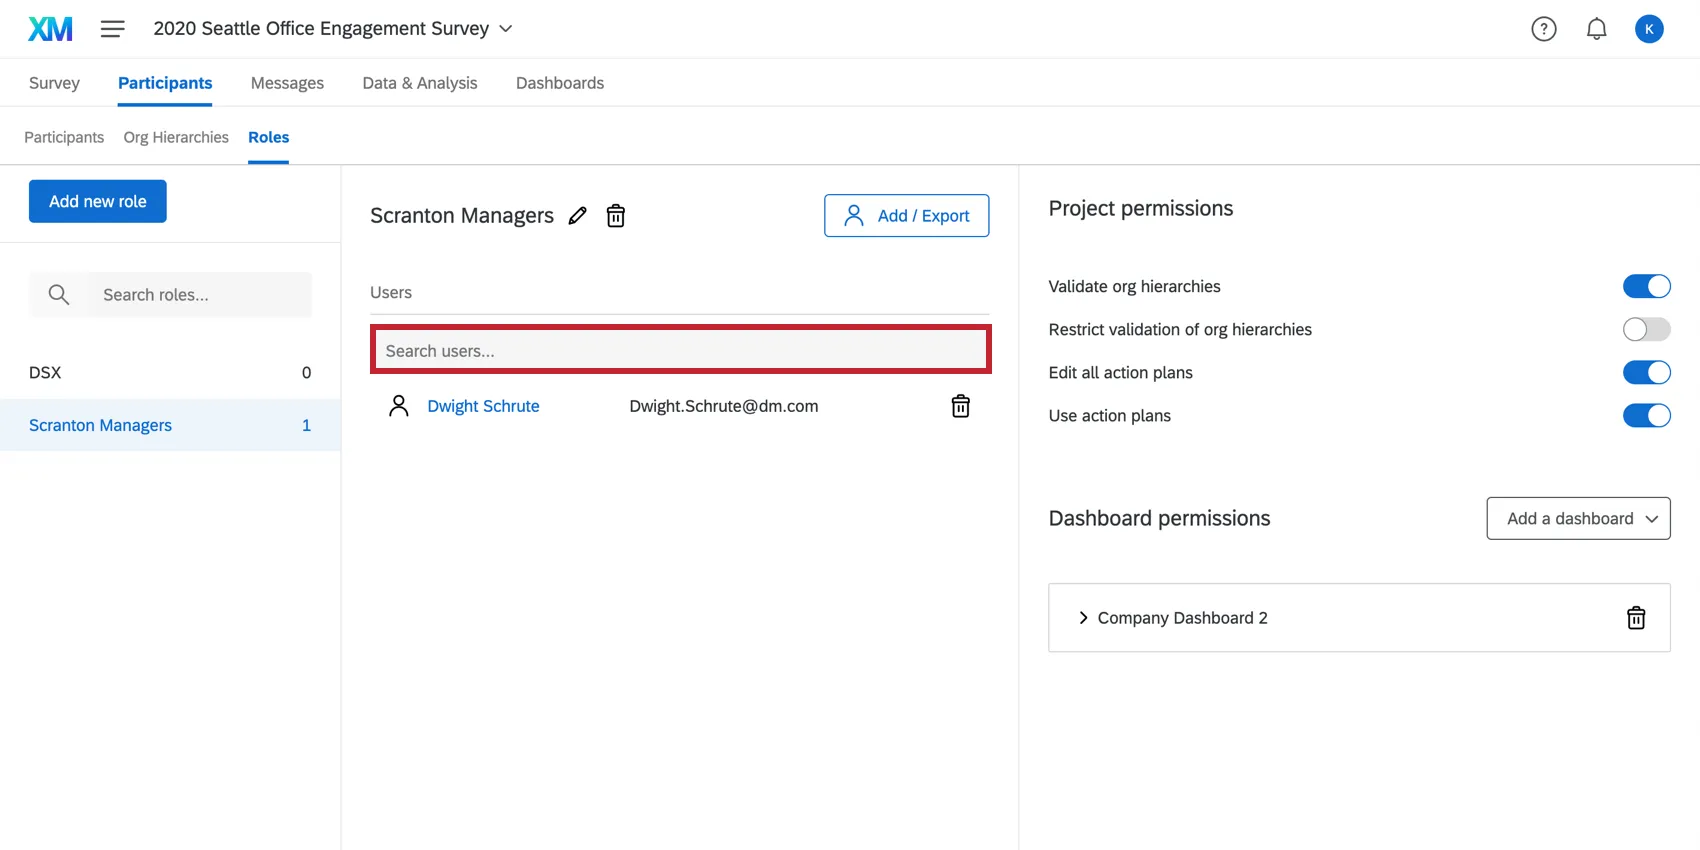
Task: Go to the Org Hierarchies subtab
Action: pyautogui.click(x=176, y=137)
